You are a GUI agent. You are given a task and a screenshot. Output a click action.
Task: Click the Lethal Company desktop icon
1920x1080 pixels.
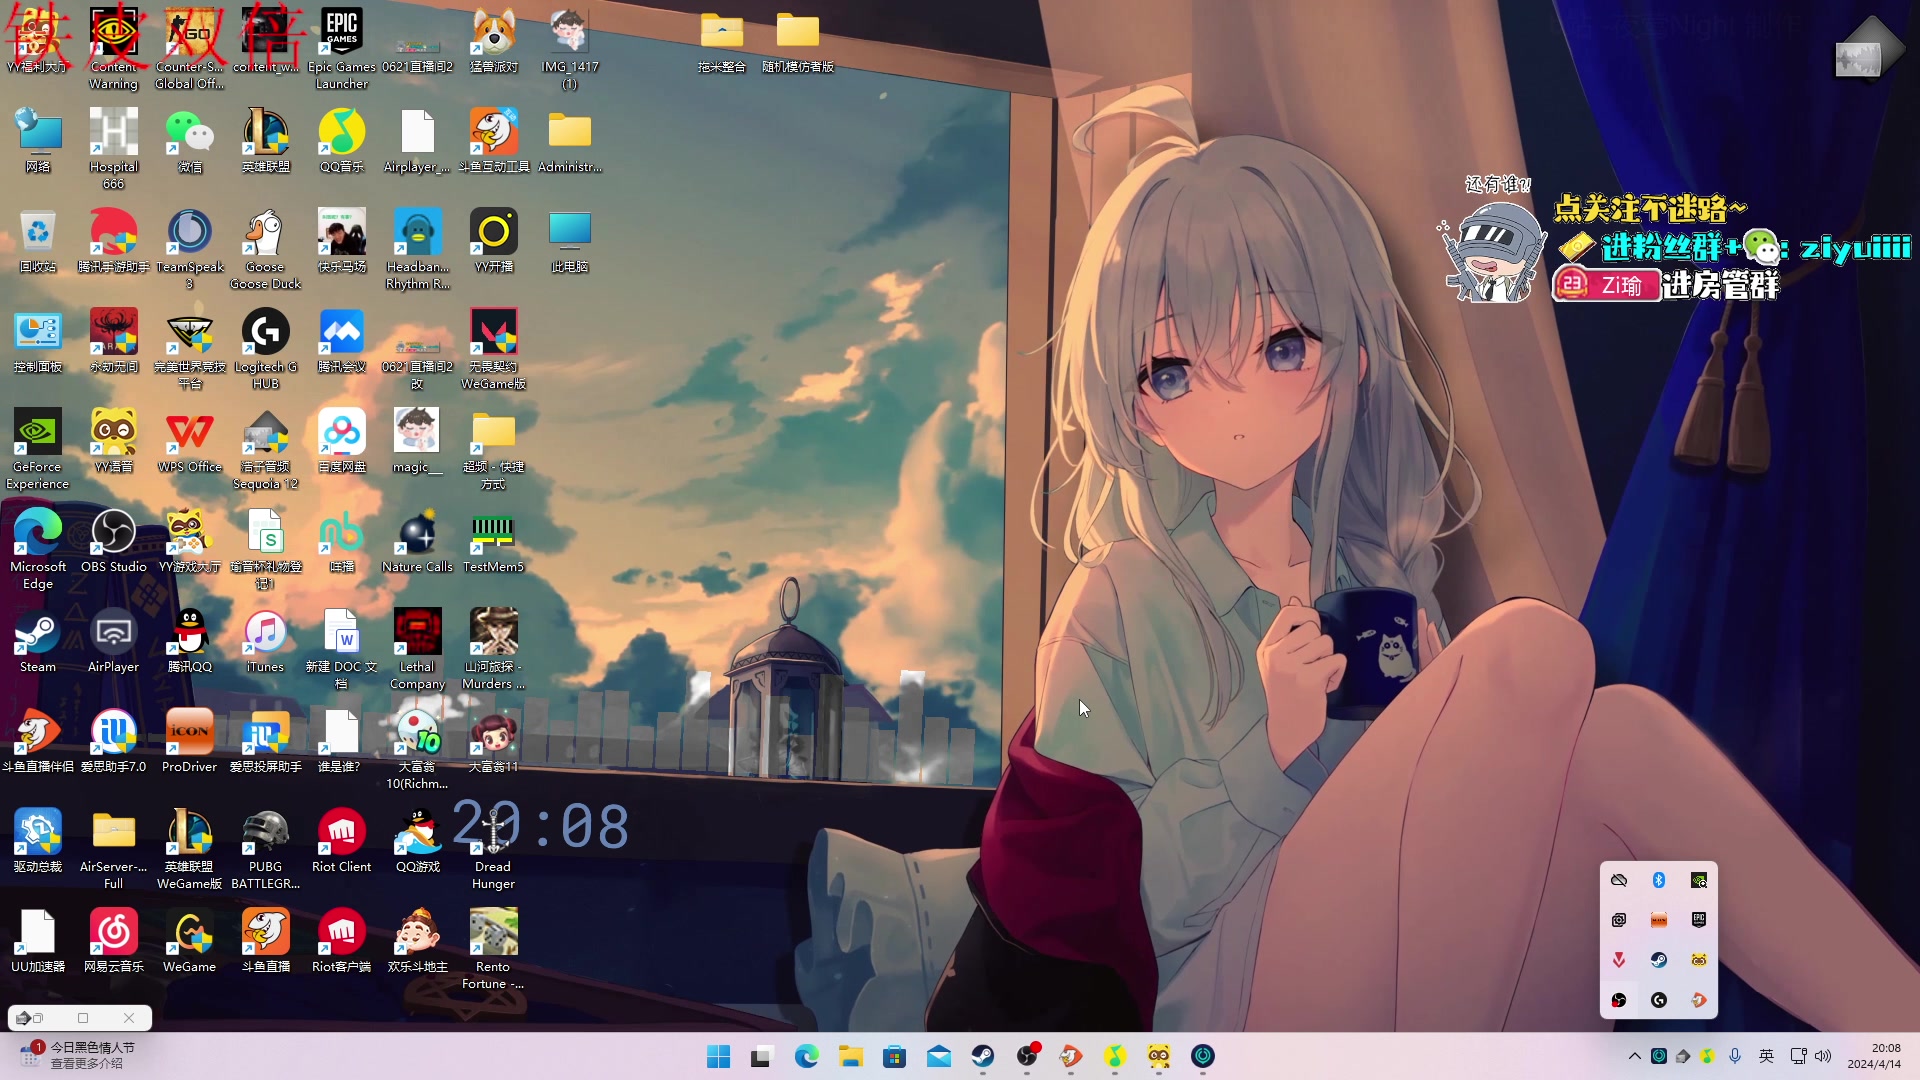click(418, 648)
